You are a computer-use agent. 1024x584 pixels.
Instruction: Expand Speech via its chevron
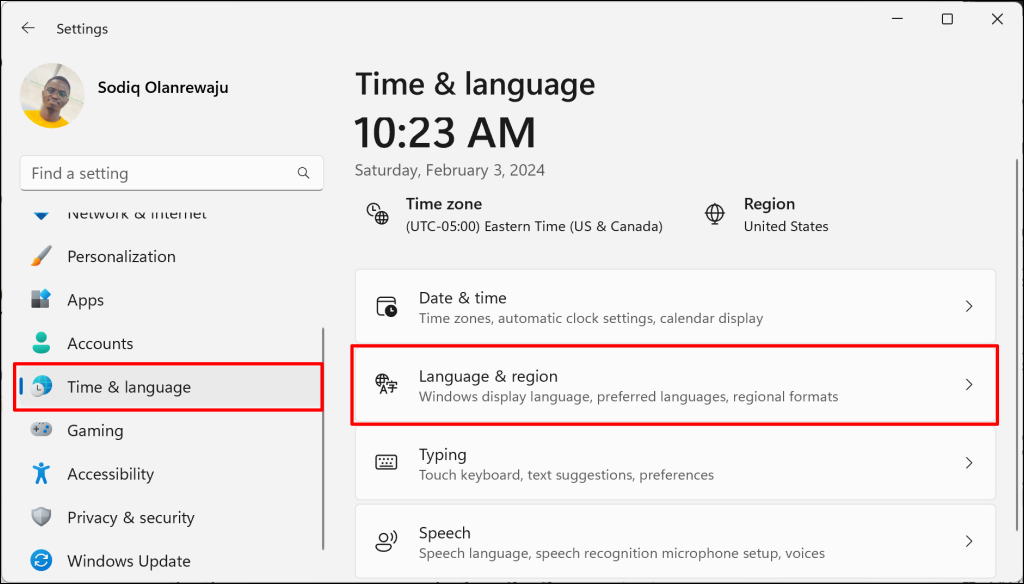pos(969,542)
